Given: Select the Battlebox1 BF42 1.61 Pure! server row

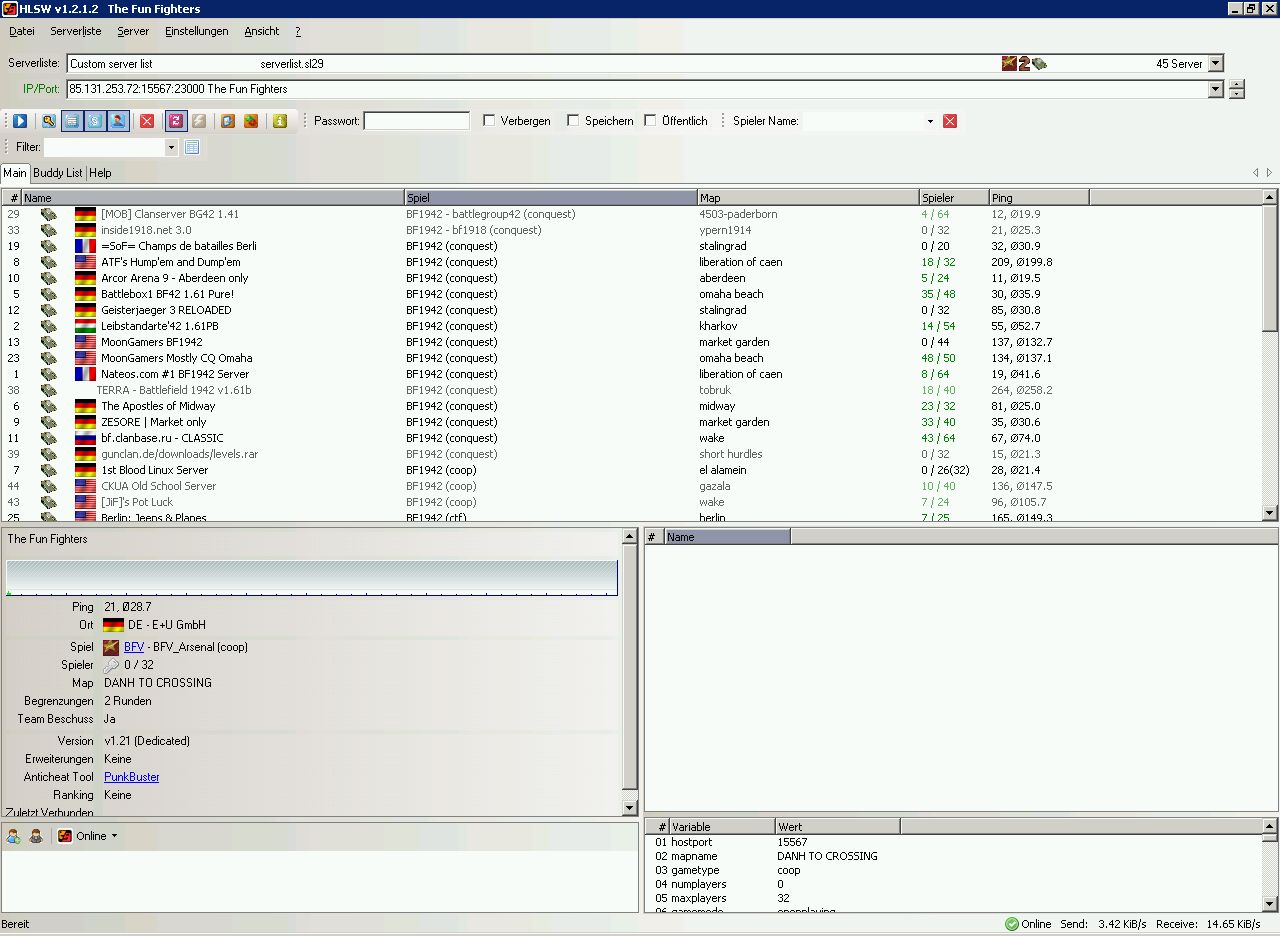Looking at the screenshot, I should pos(632,294).
